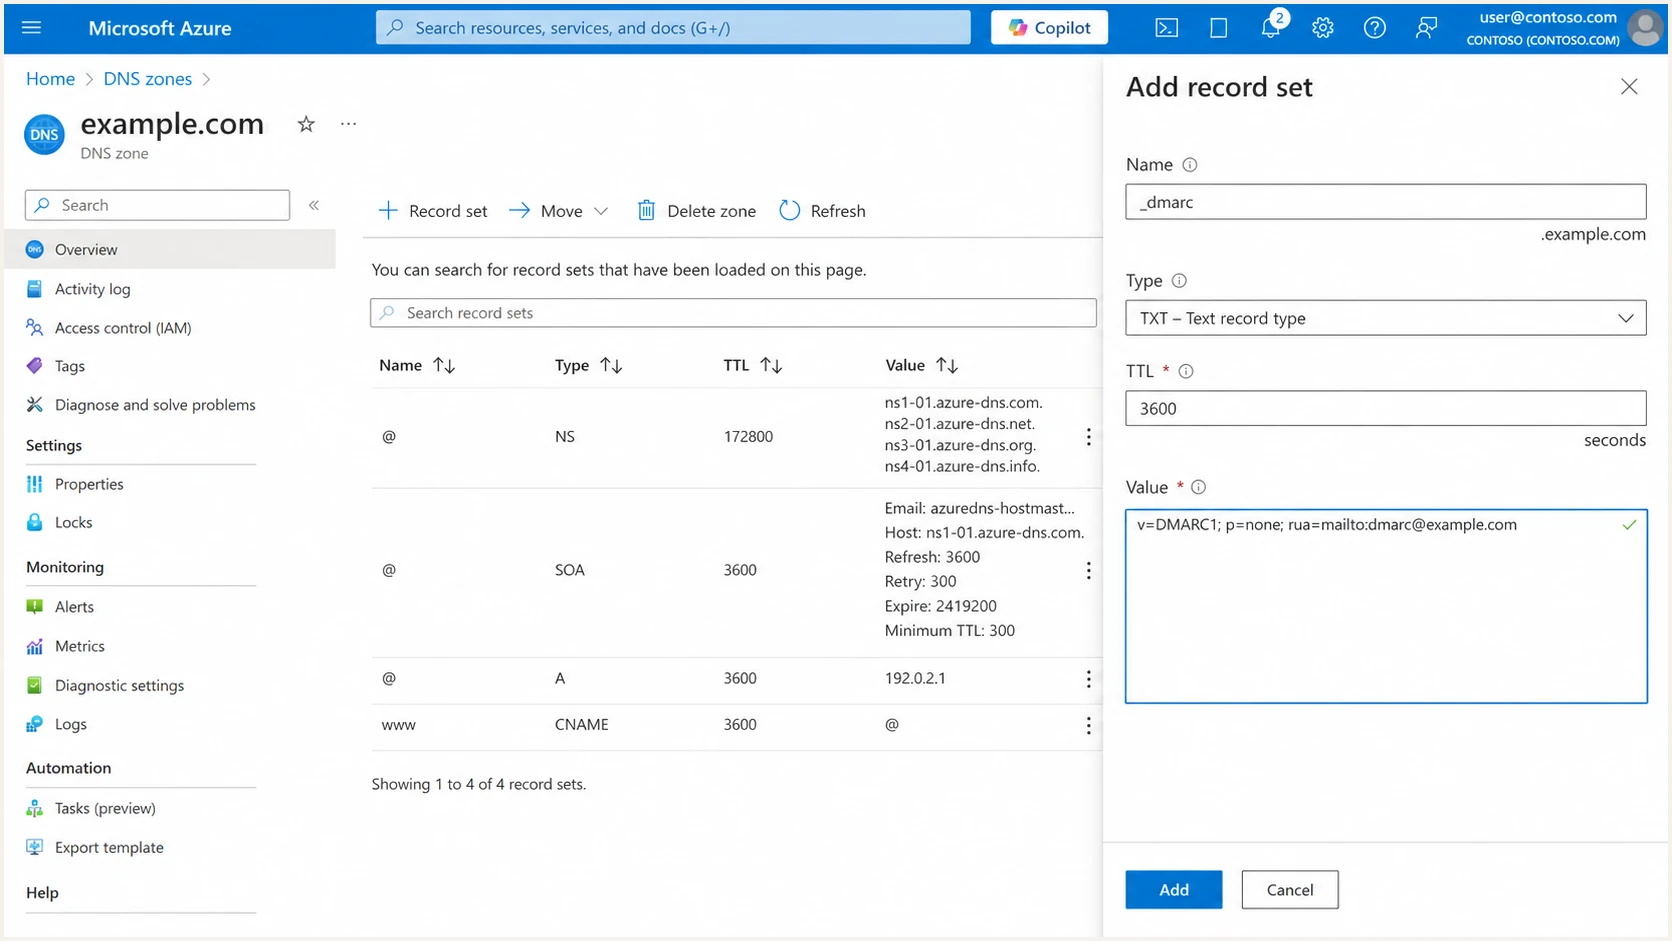The width and height of the screenshot is (1672, 941).
Task: Cancel adding the record set
Action: 1289,890
